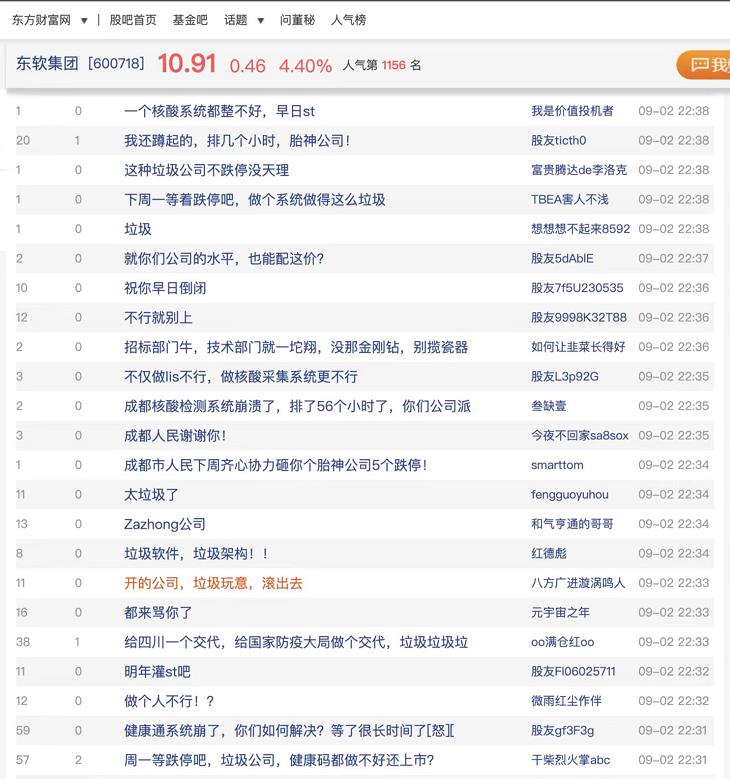This screenshot has width=730, height=779.
Task: View user profile 干柴烈火掌abc
Action: coord(570,760)
